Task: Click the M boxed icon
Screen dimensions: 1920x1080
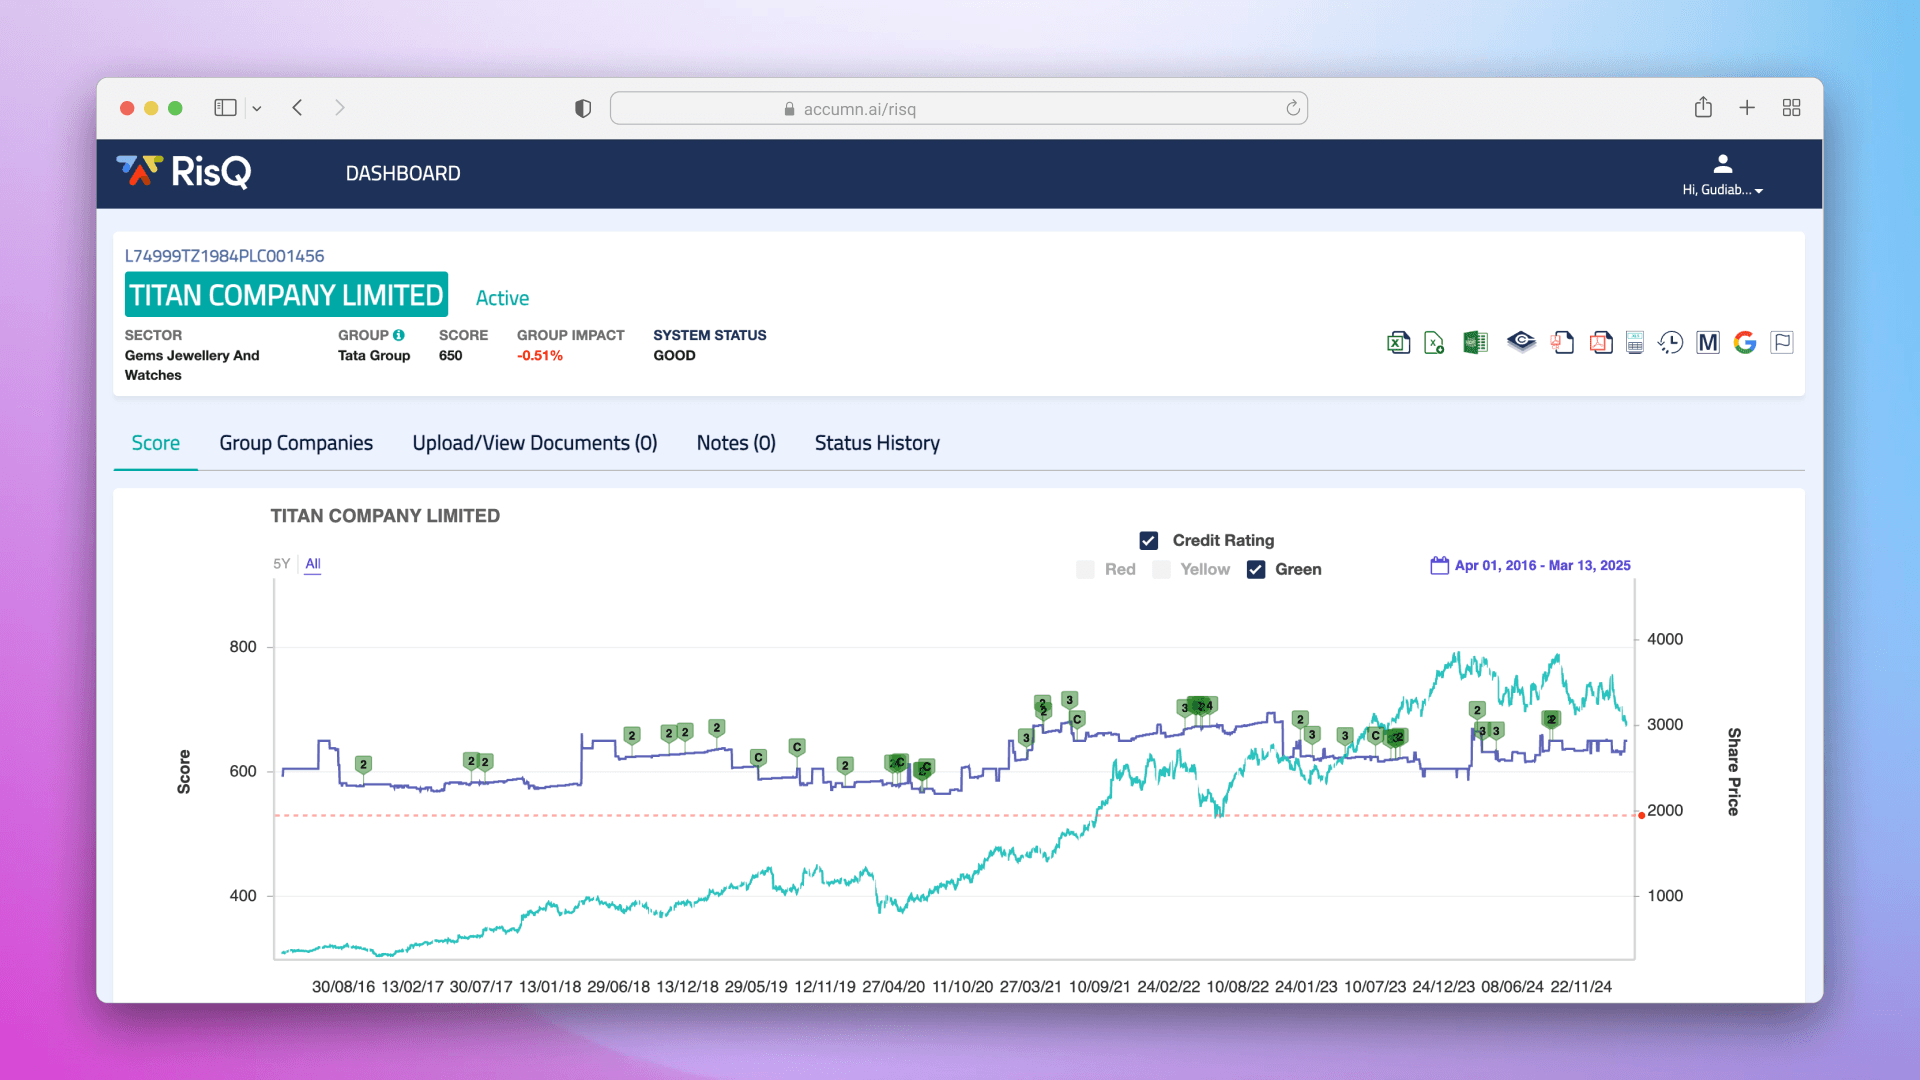Action: point(1708,343)
